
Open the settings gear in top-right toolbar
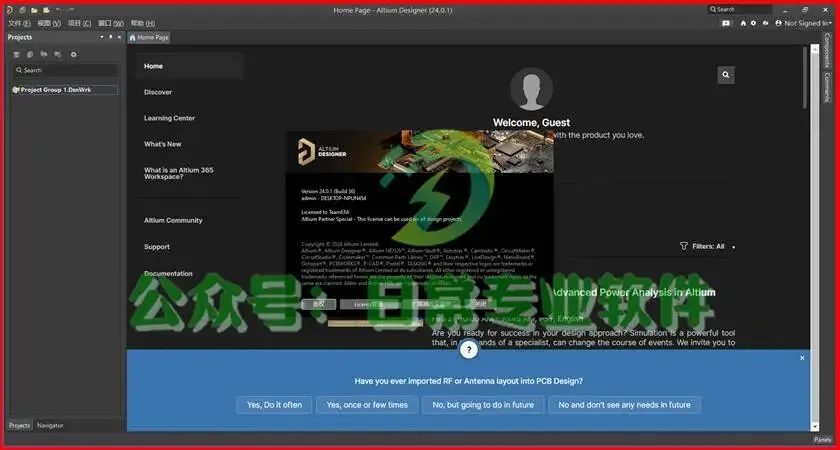pos(753,24)
